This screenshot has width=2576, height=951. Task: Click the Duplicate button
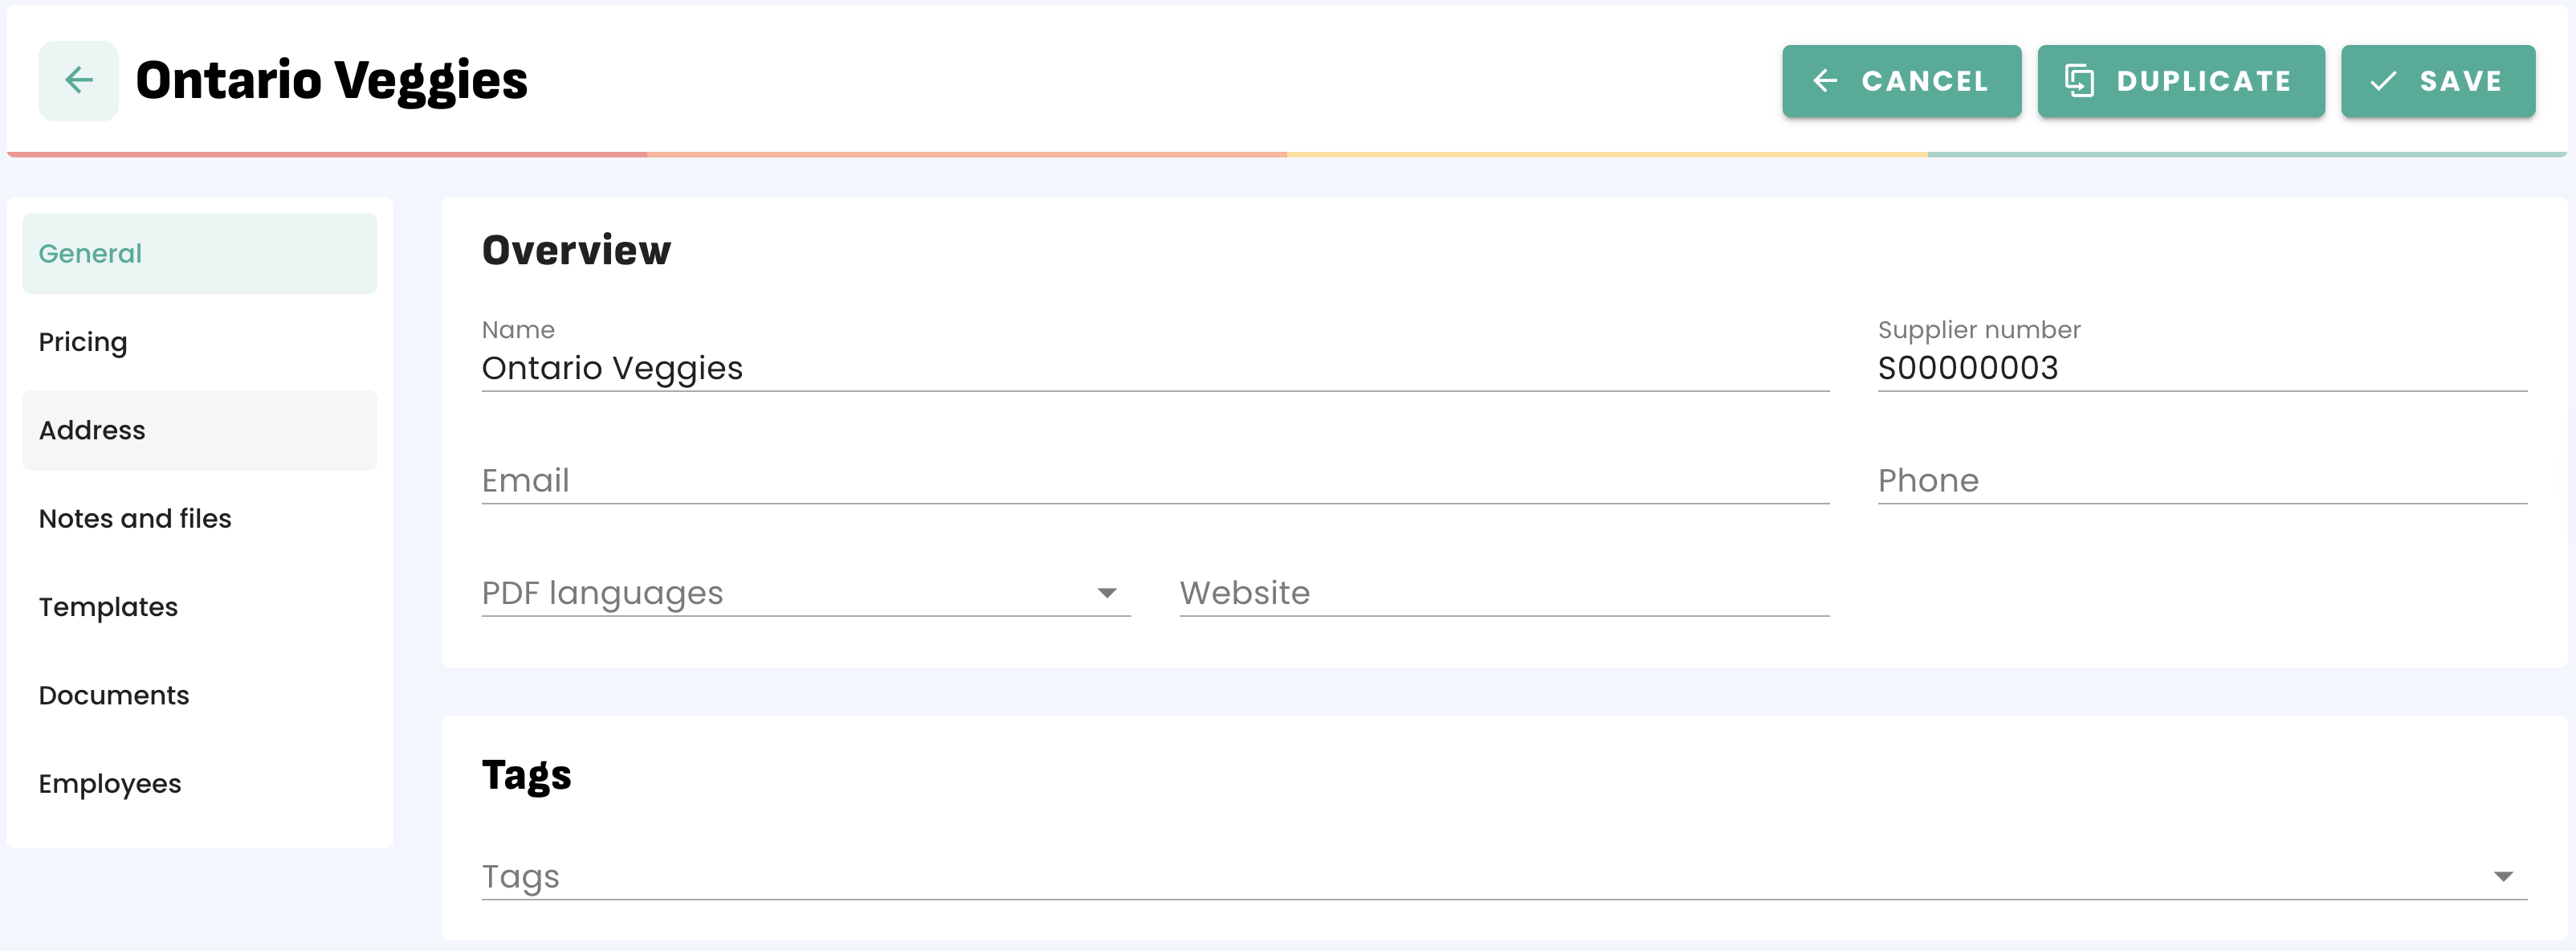[x=2180, y=81]
